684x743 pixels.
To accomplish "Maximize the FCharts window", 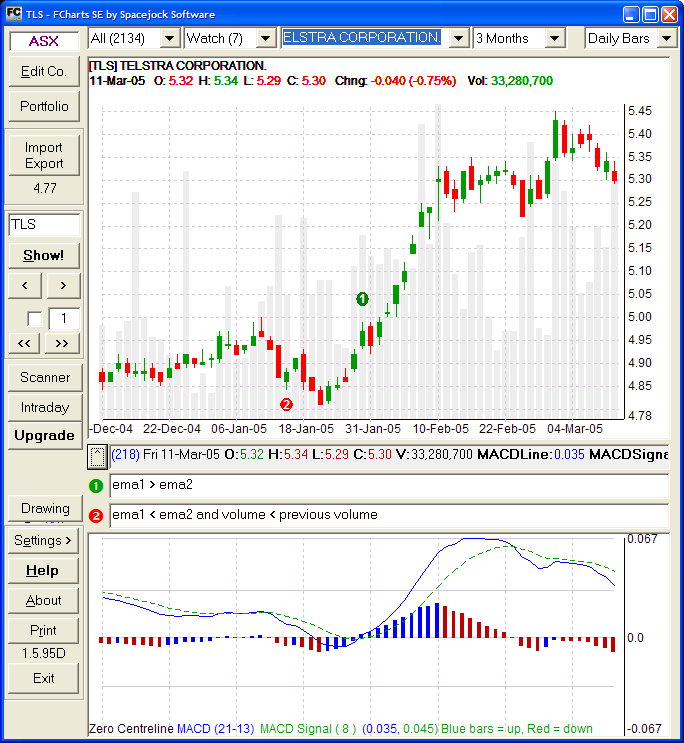I will (650, 14).
